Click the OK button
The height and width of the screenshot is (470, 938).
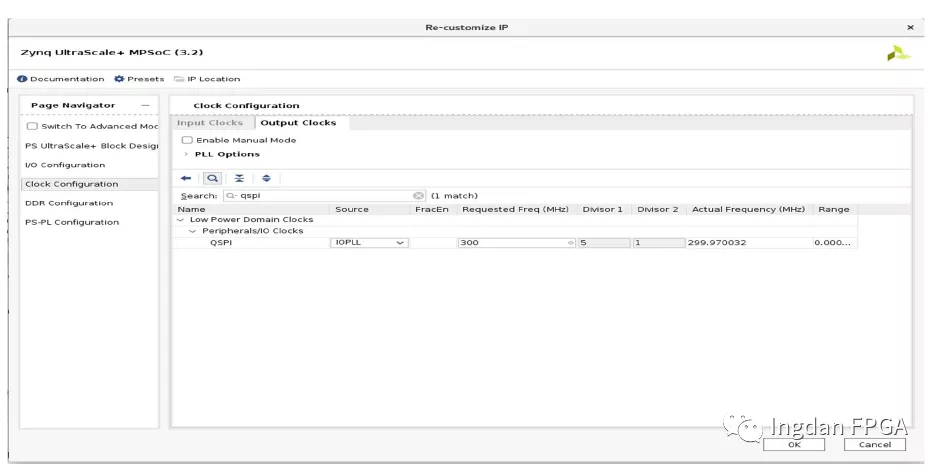tap(794, 444)
